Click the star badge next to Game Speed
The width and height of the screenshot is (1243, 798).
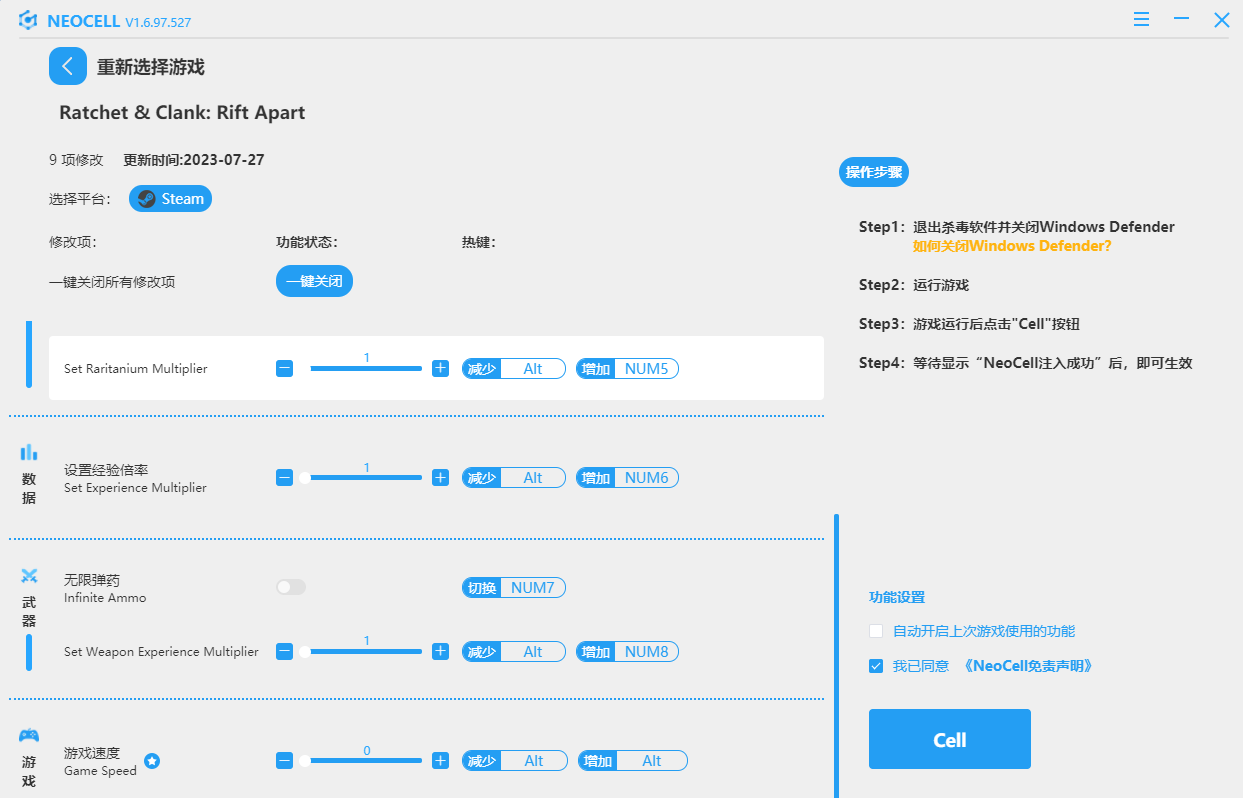[x=152, y=761]
